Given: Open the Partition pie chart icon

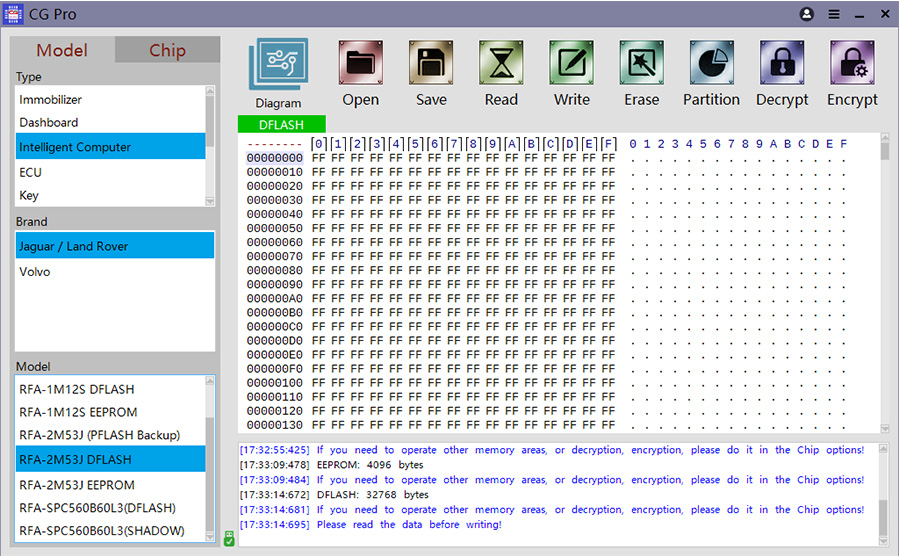Looking at the screenshot, I should [711, 64].
